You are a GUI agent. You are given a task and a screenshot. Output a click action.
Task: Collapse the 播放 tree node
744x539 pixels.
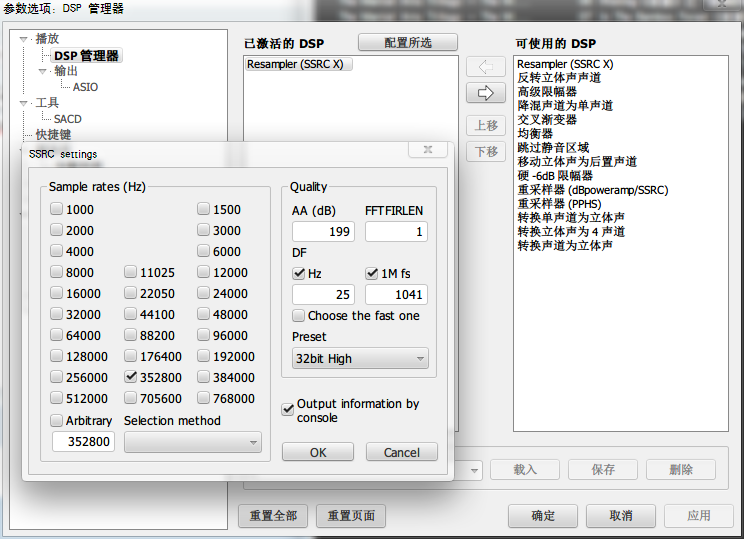[x=24, y=39]
